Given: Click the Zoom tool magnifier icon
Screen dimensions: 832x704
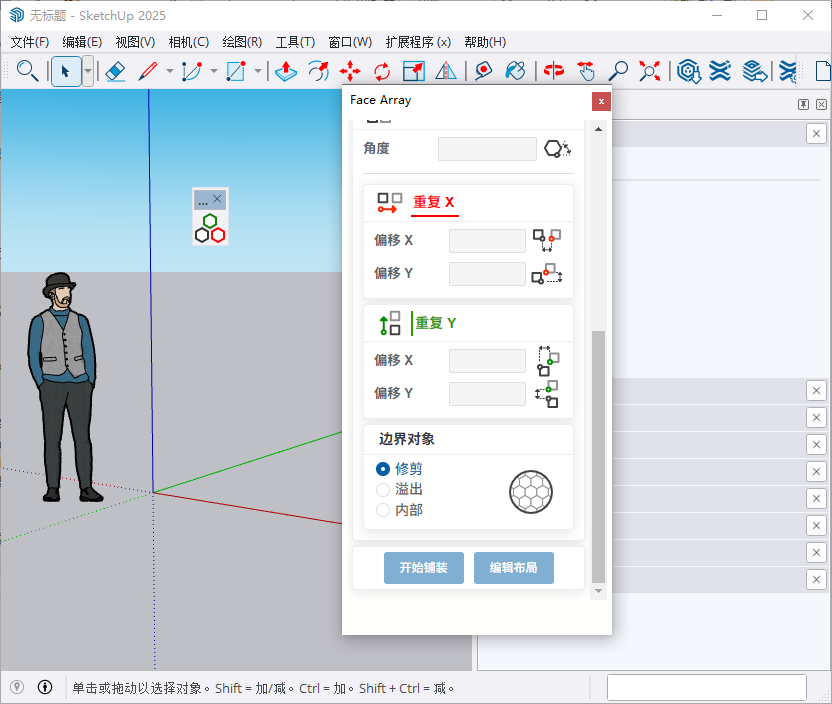Looking at the screenshot, I should [619, 72].
